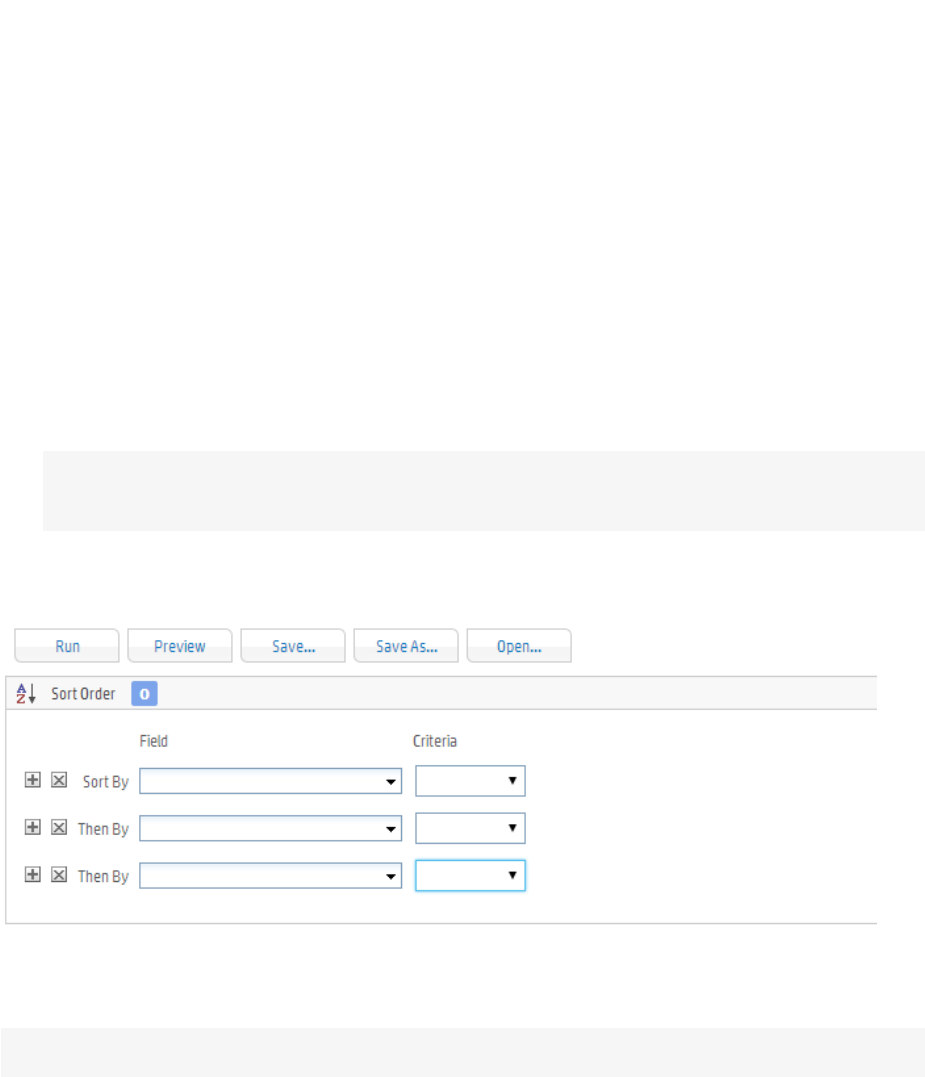
Task: Remove the Sort By row
Action: tap(59, 781)
